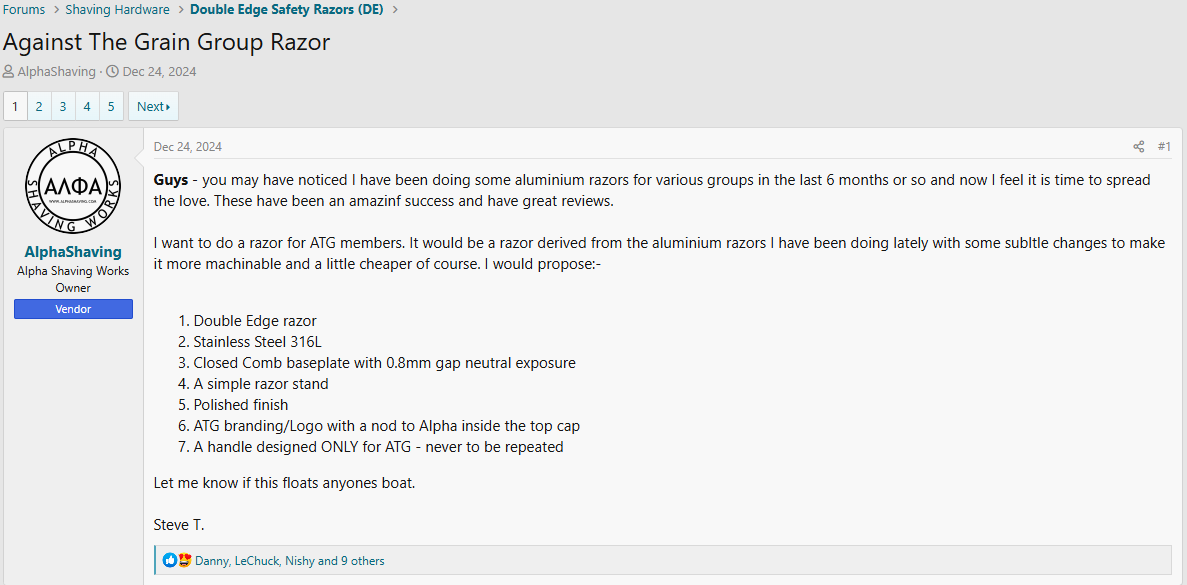Open Shaving Hardware breadcrumb link
This screenshot has height=585, width=1187.
(x=117, y=10)
